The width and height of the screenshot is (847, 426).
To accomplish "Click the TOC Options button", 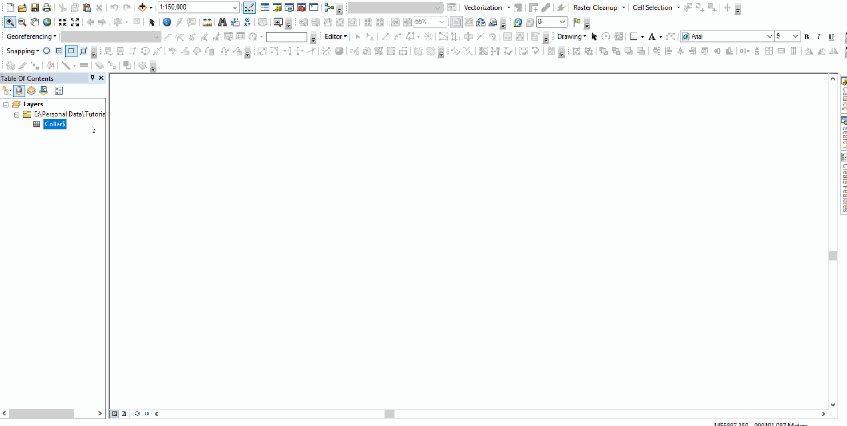I will (59, 91).
